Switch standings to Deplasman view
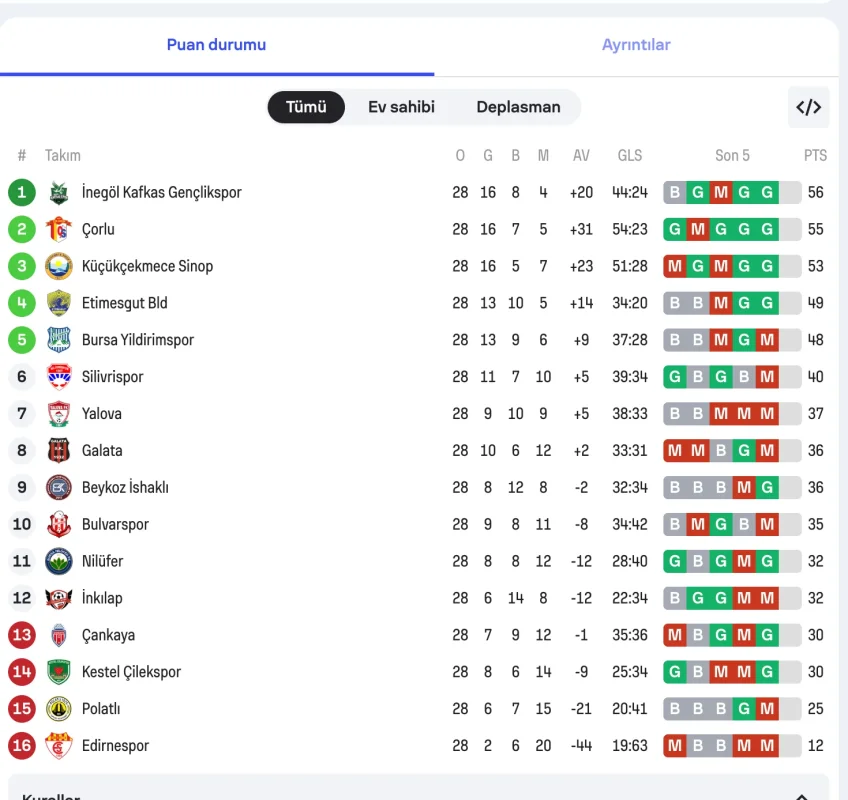 pos(518,107)
